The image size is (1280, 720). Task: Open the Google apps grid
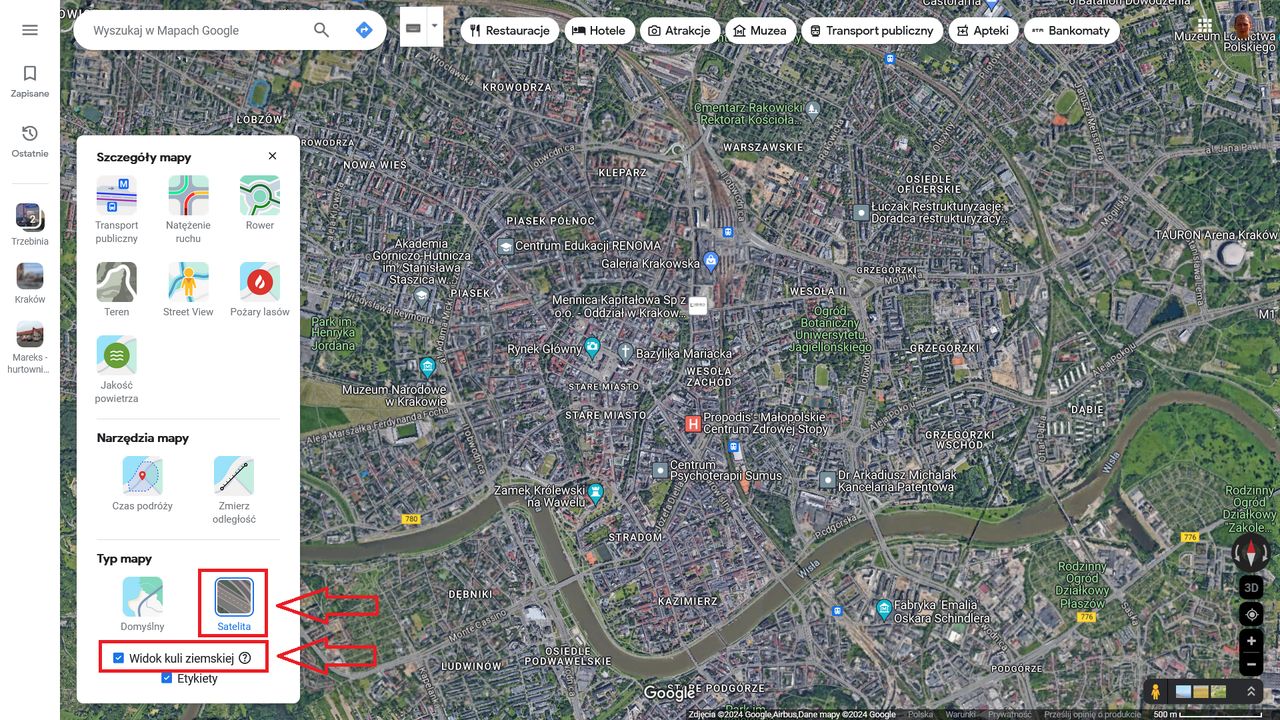click(x=1204, y=27)
